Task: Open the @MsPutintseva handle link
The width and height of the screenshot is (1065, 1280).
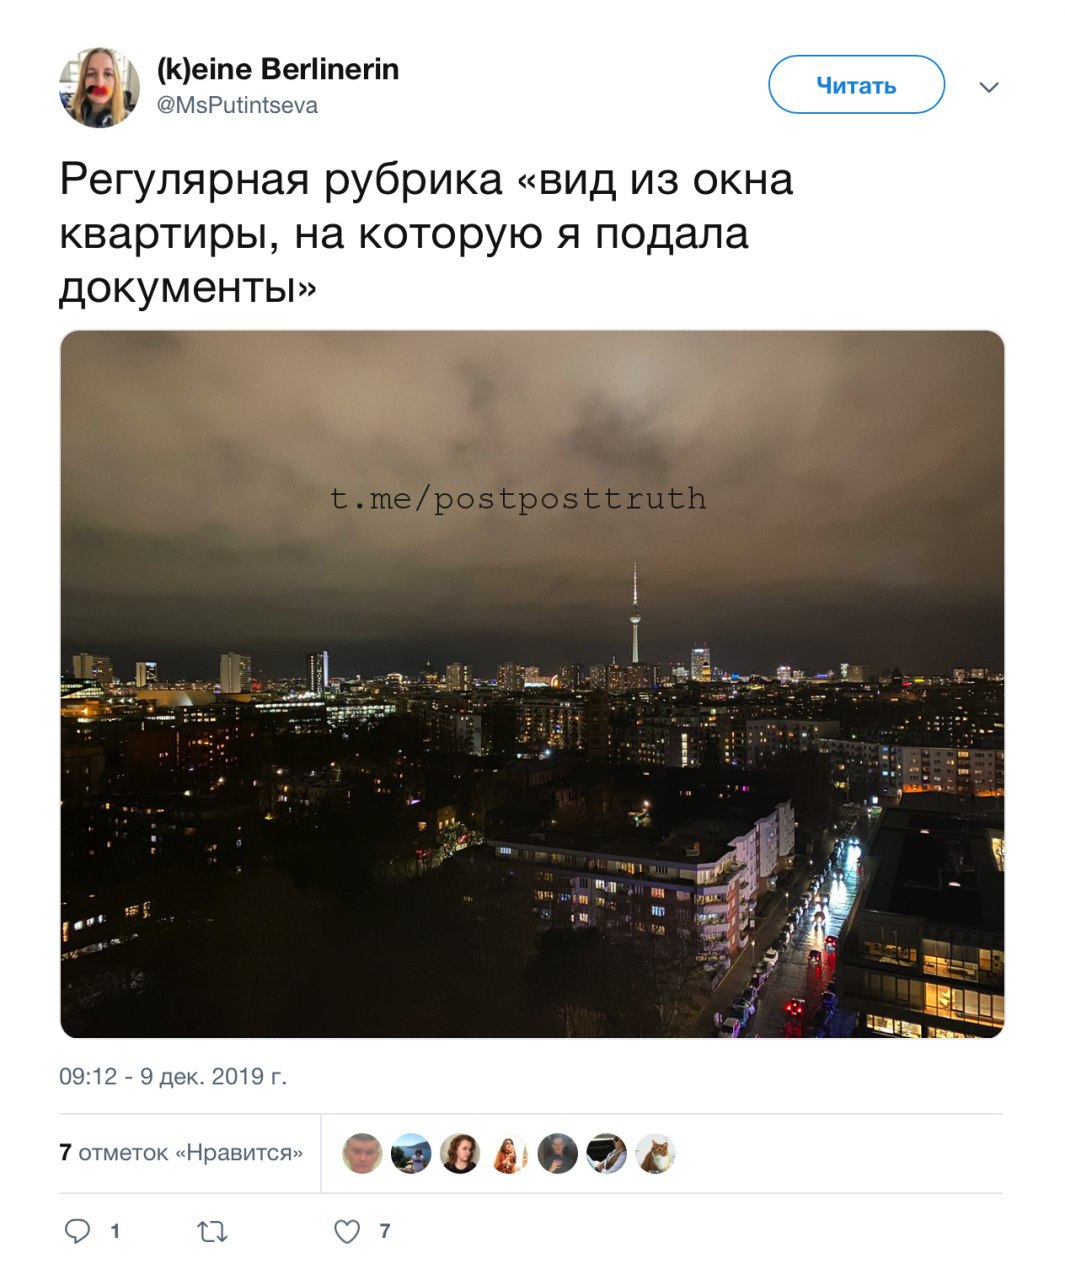Action: pyautogui.click(x=237, y=105)
